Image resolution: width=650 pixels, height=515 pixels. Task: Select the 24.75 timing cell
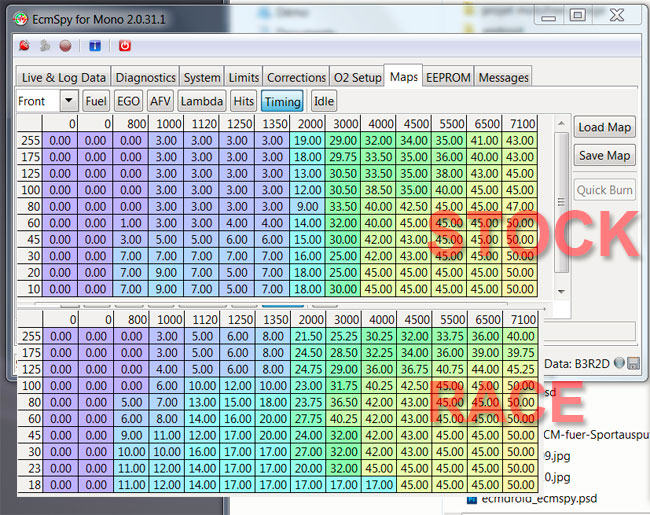point(308,369)
